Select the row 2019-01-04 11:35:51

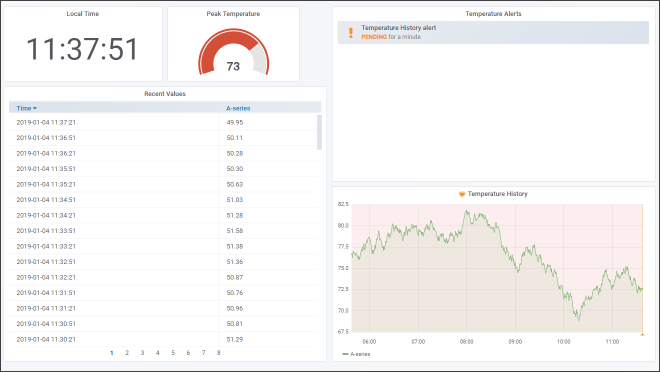(163, 169)
